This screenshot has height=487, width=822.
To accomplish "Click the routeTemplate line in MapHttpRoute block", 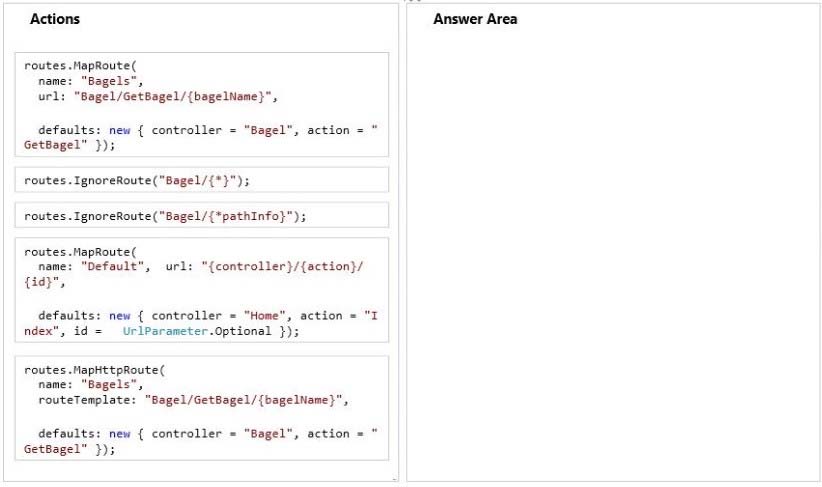I will [x=193, y=400].
